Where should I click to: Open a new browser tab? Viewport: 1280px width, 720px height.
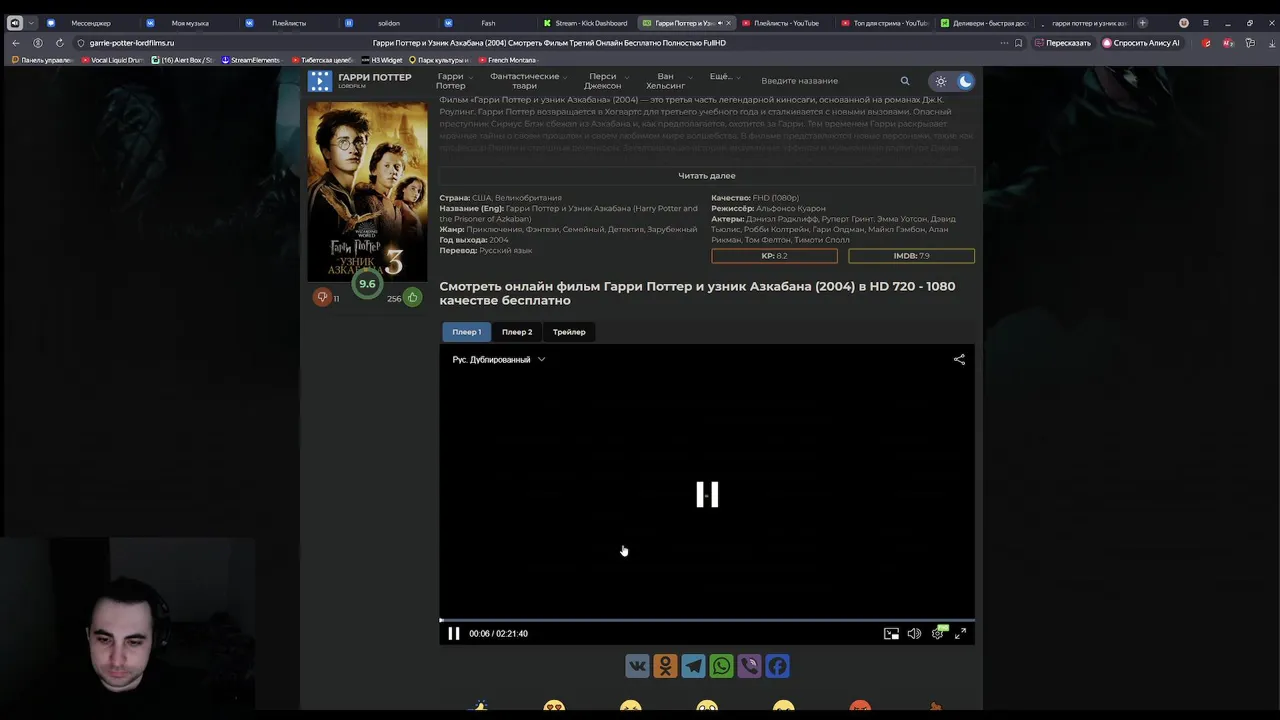point(1143,23)
